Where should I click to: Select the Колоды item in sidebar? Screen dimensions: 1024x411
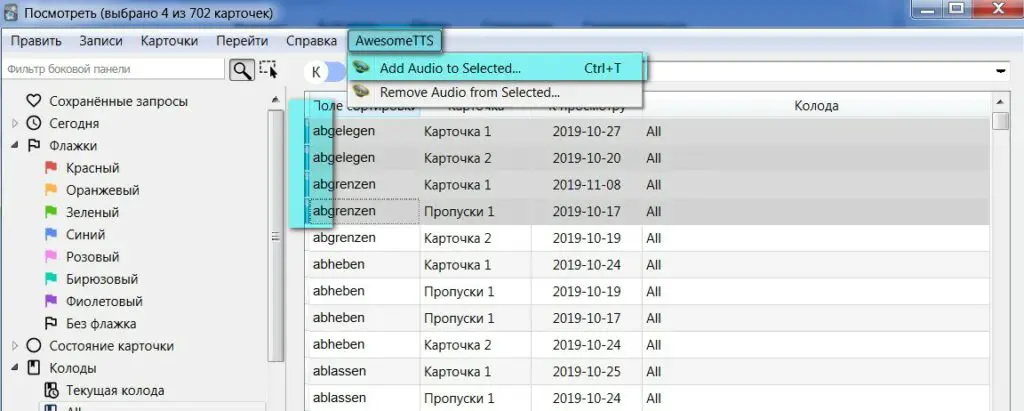61,368
